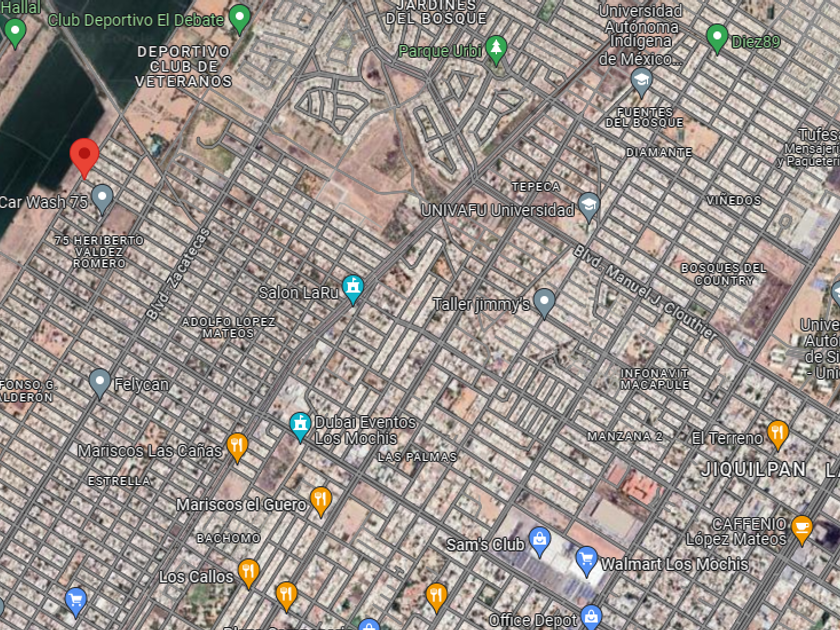Select the Salon LaRu castle pin
The width and height of the screenshot is (840, 630).
click(352, 289)
